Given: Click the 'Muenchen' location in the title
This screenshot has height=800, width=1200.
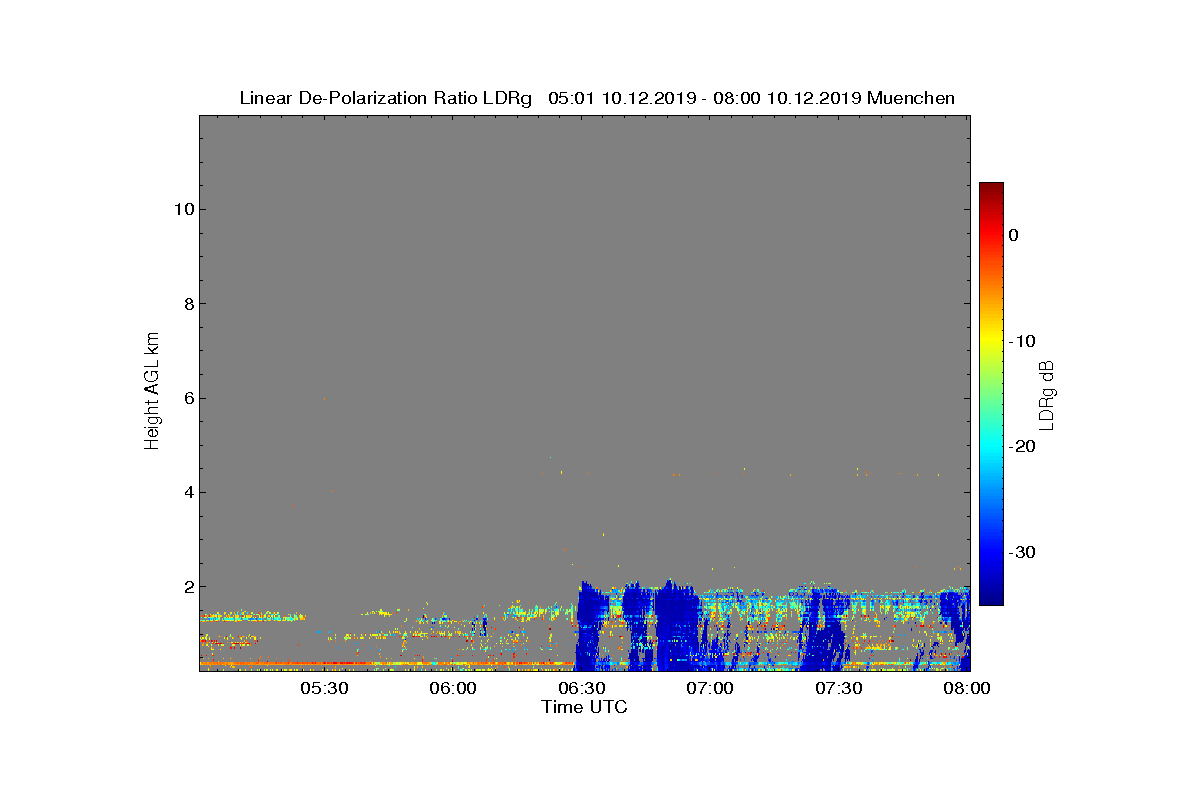Looking at the screenshot, I should click(911, 98).
